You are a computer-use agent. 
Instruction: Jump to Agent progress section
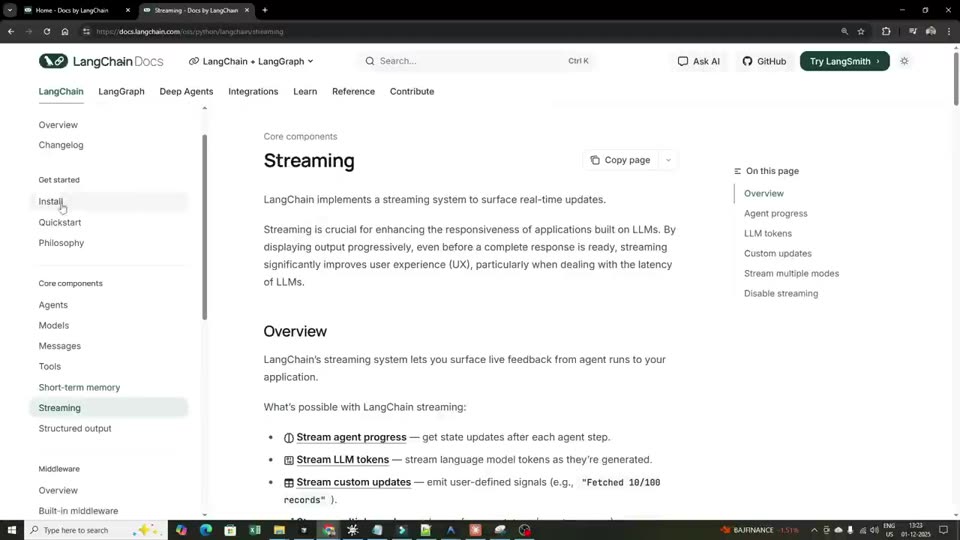coord(776,214)
